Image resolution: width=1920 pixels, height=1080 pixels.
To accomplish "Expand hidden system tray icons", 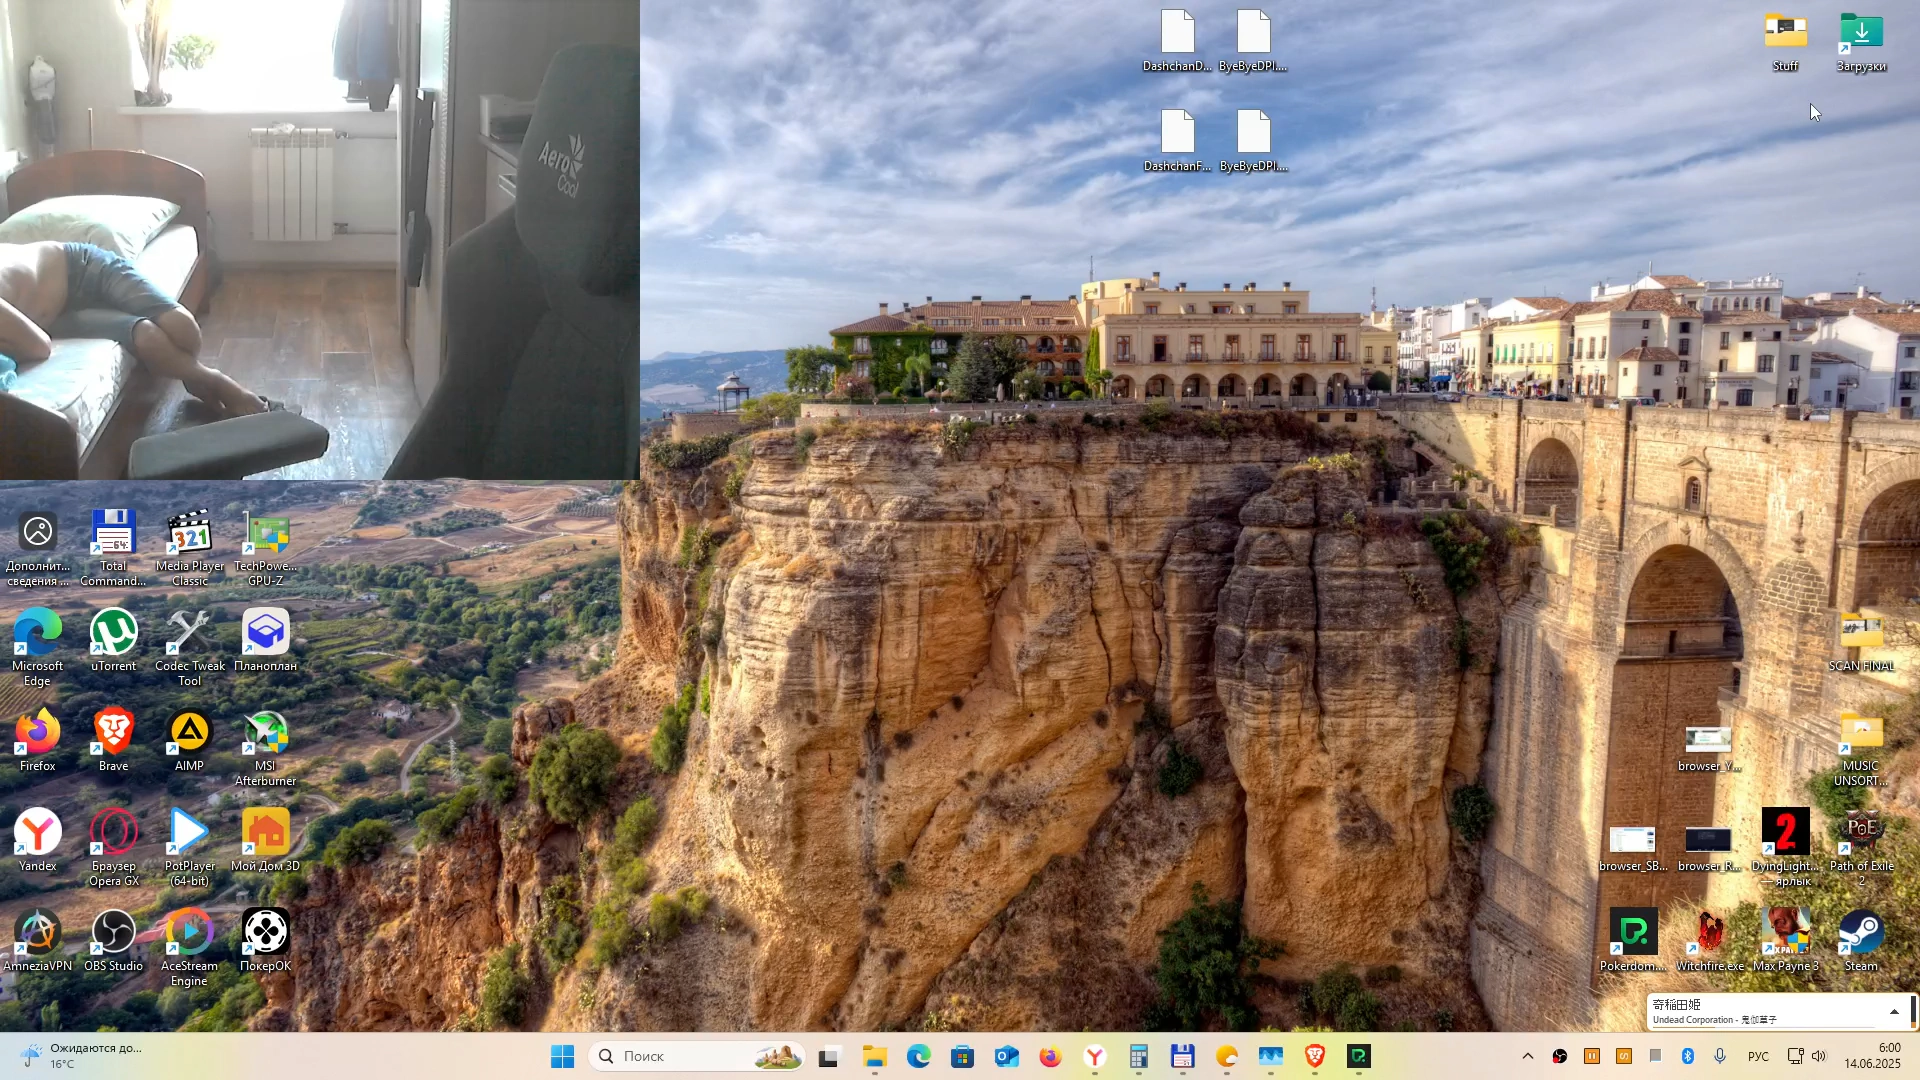I will 1527,1056.
